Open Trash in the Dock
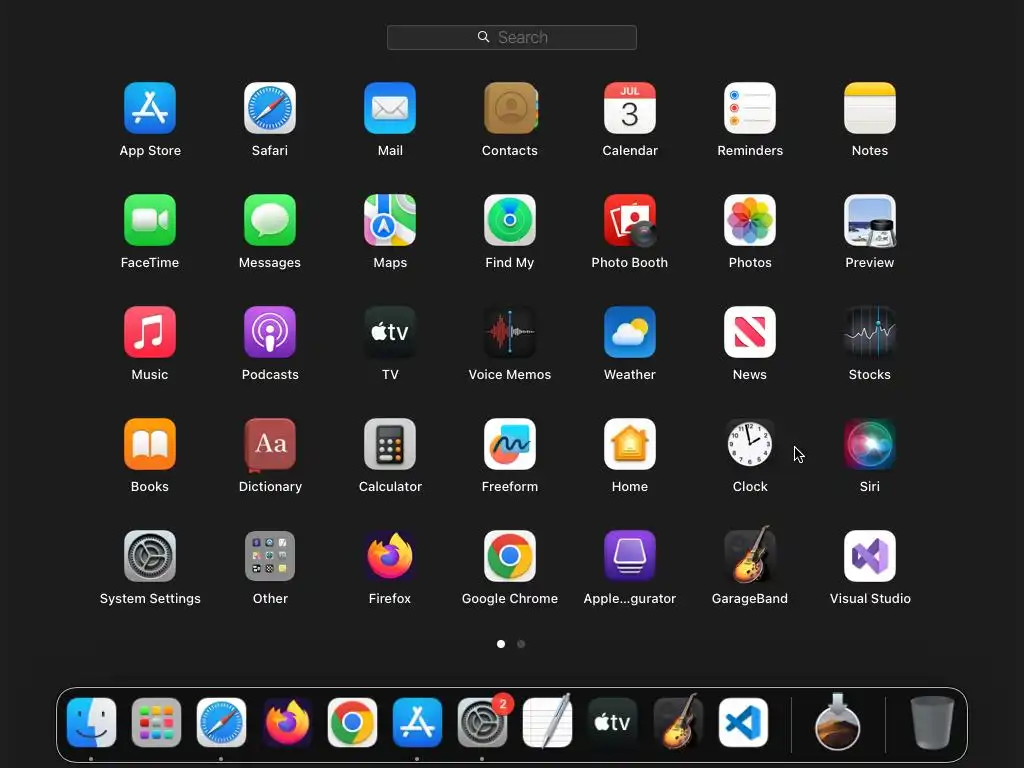 (x=932, y=722)
